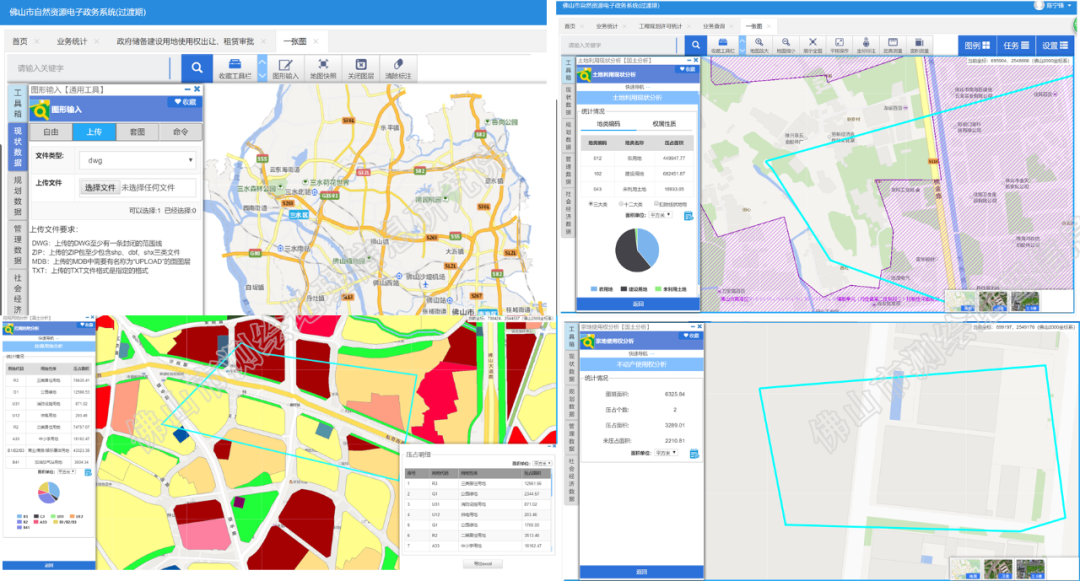
Task: Open 首页 tab in the top-left window
Action: [x=20, y=41]
